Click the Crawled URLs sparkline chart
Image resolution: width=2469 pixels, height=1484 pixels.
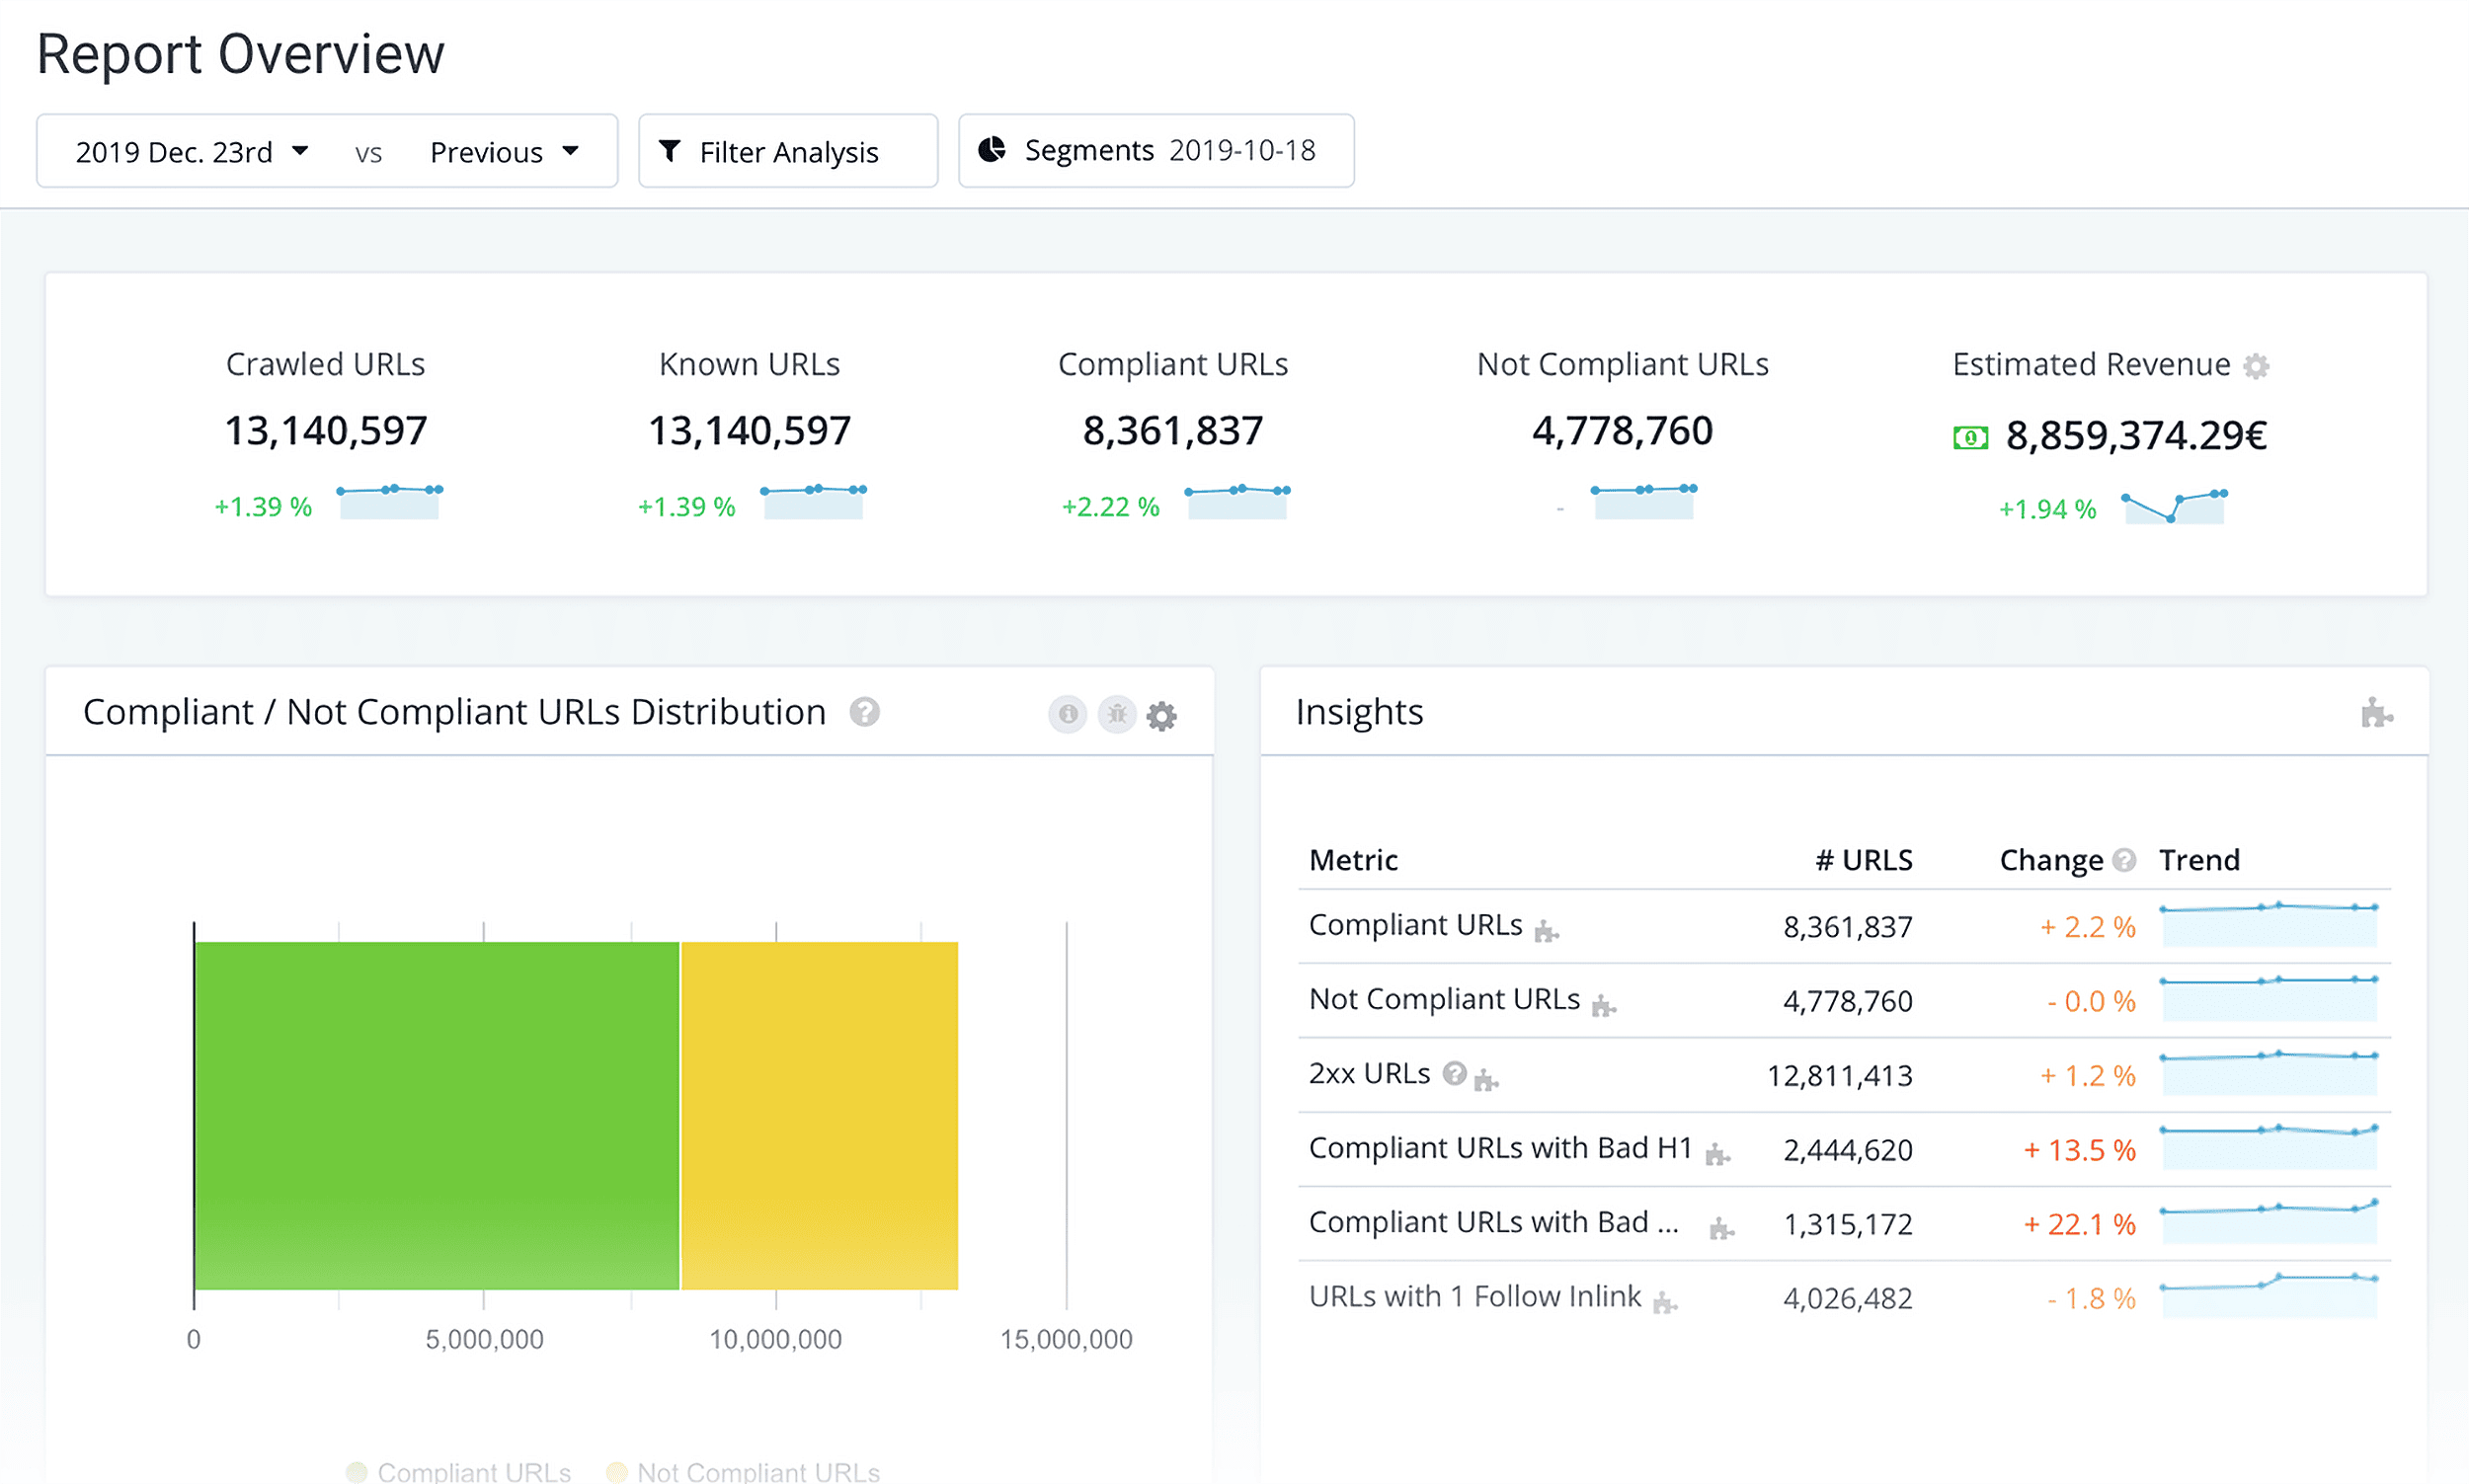(389, 502)
